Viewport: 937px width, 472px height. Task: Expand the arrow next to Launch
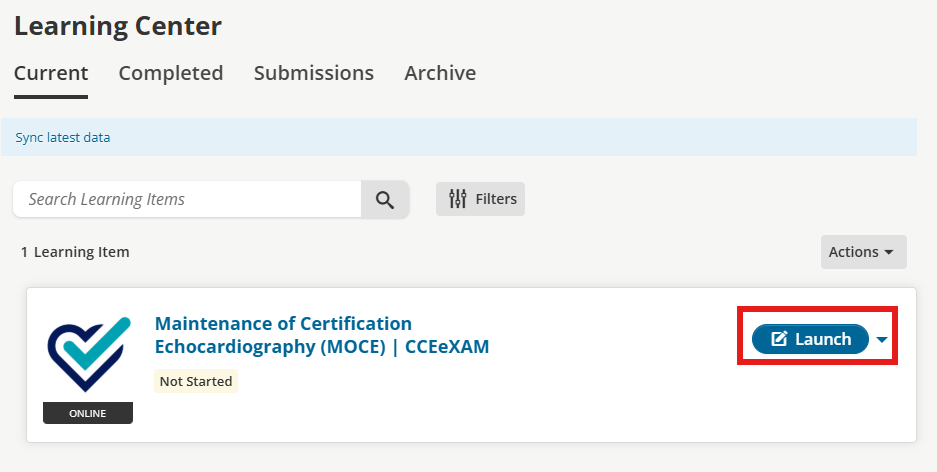coord(882,339)
